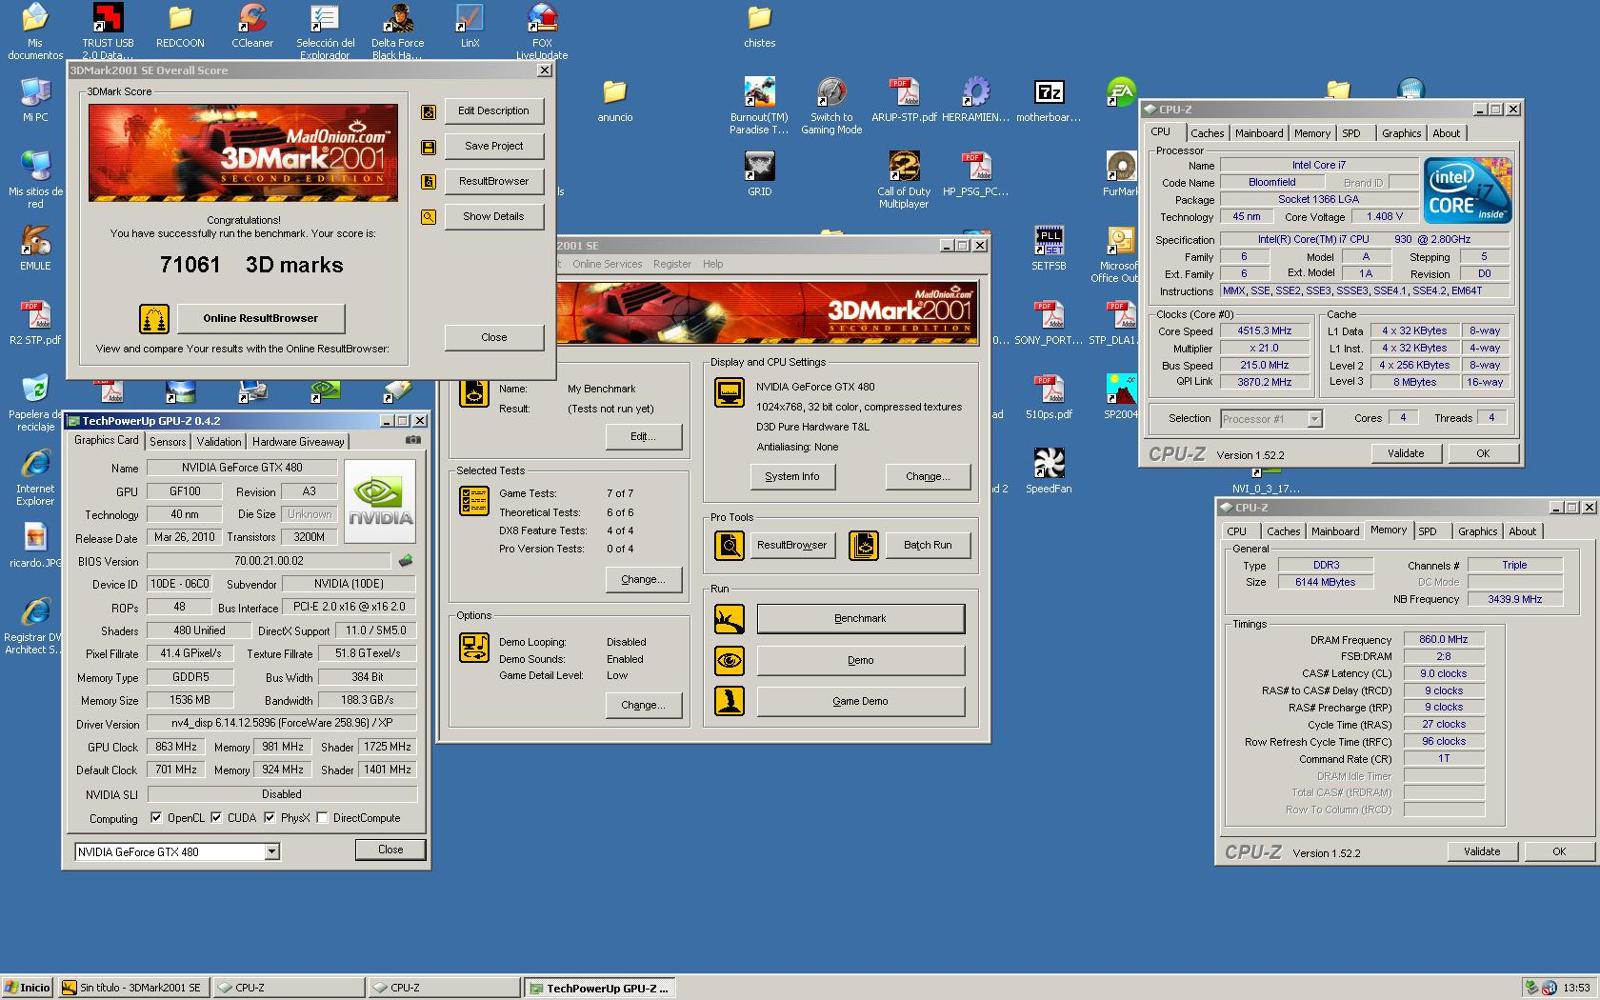Open the Delta Force Black Hawk shortcut
The image size is (1600, 1000).
398,31
